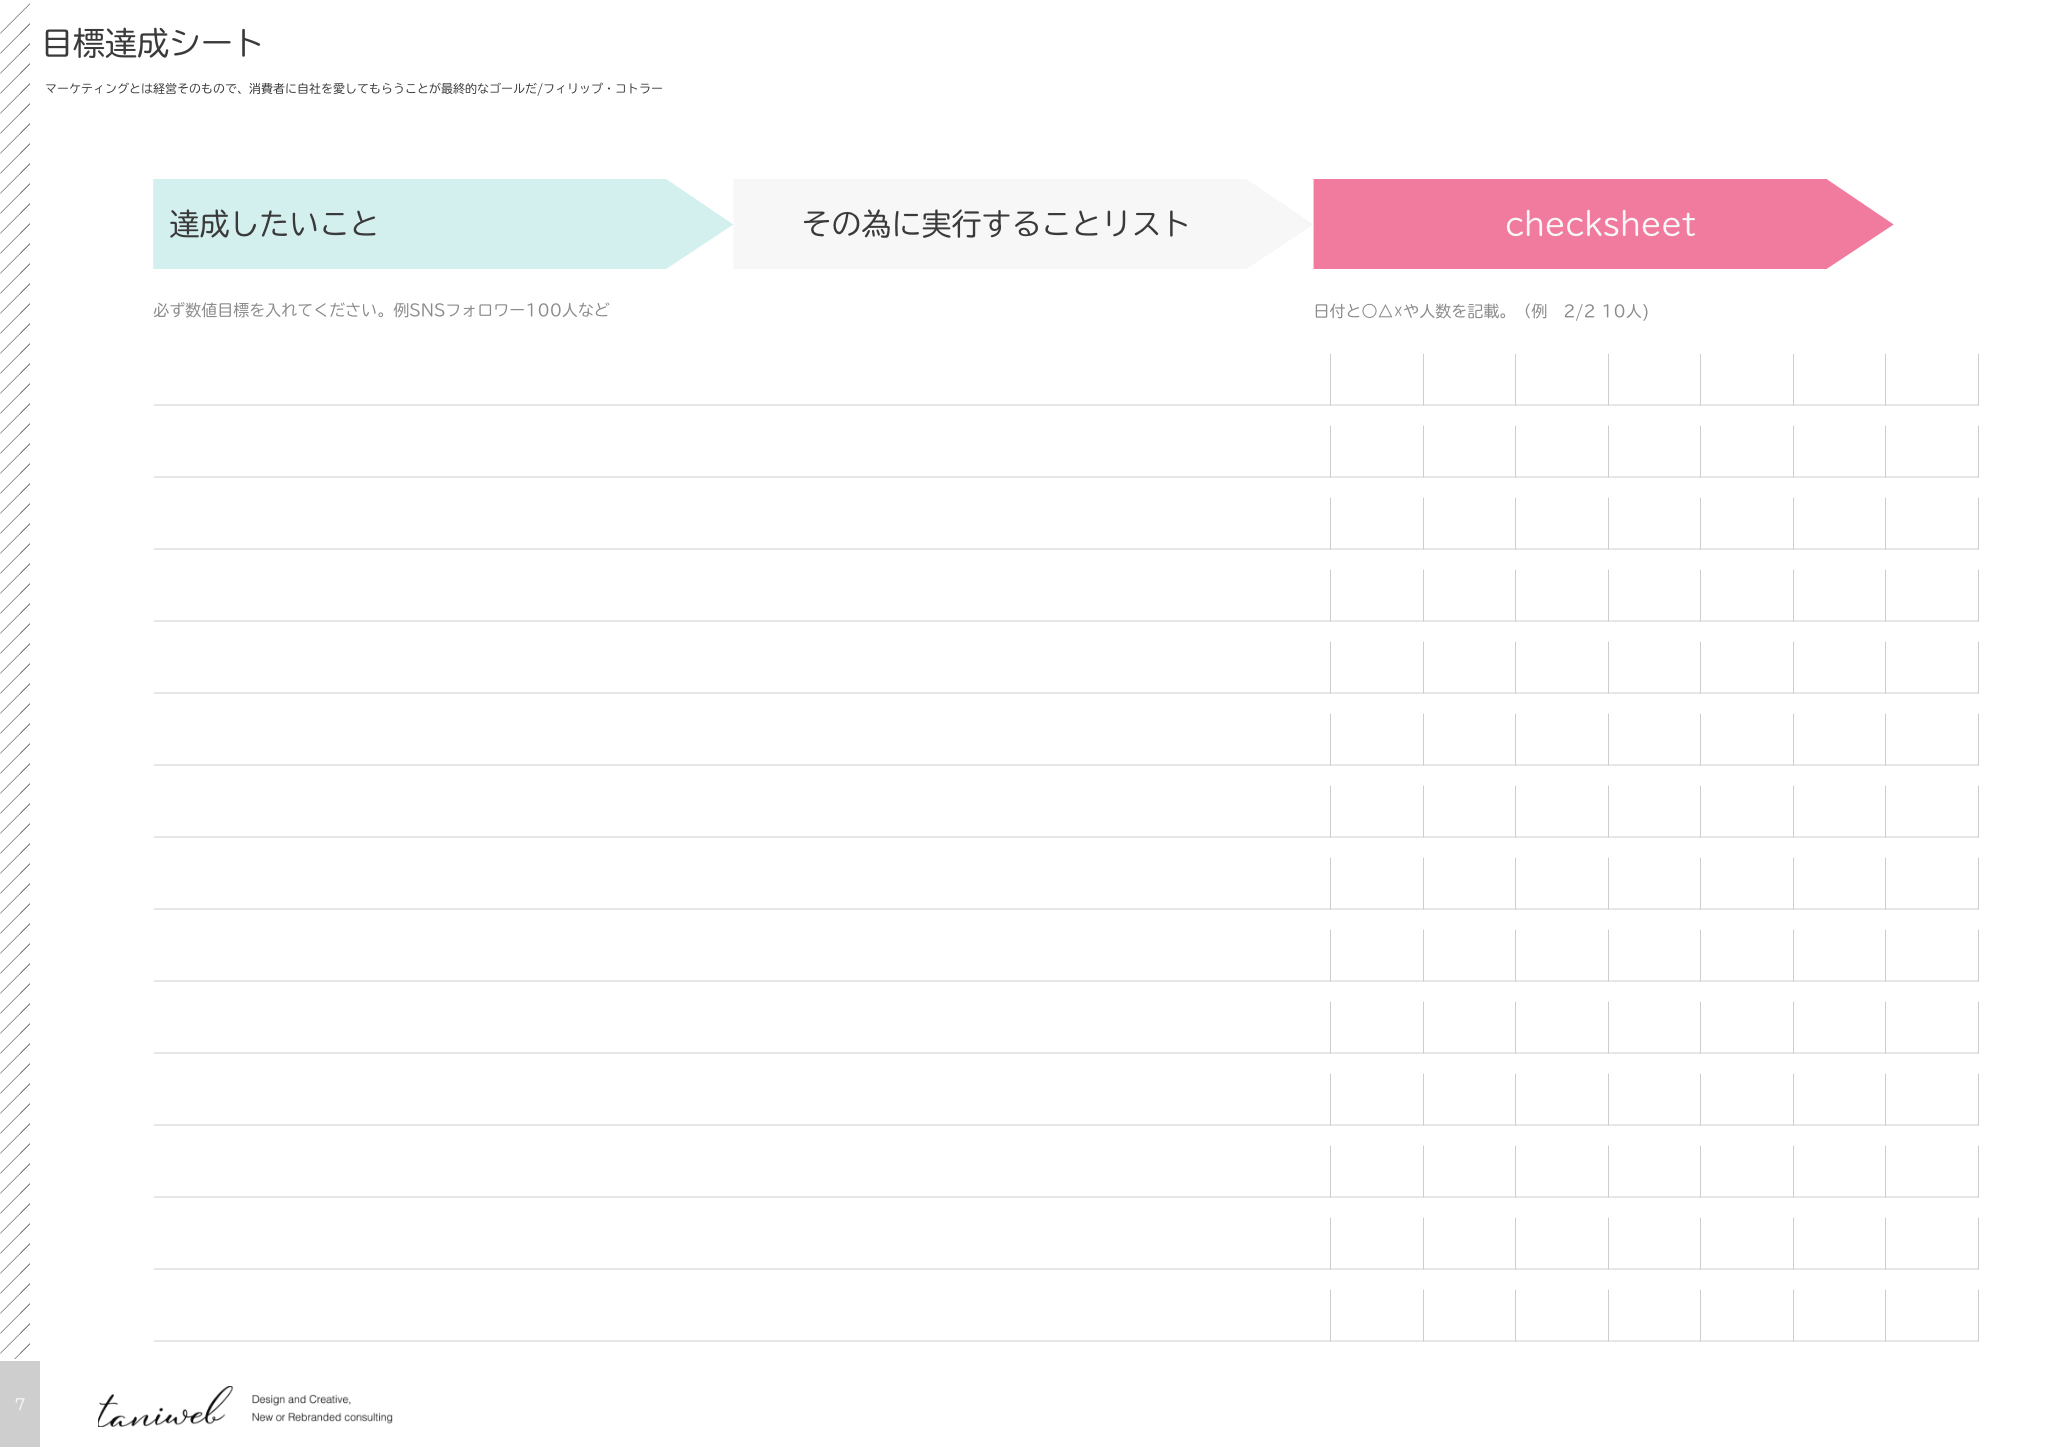Image resolution: width=2047 pixels, height=1447 pixels.
Task: Click the page number 7 box
Action: [x=19, y=1404]
